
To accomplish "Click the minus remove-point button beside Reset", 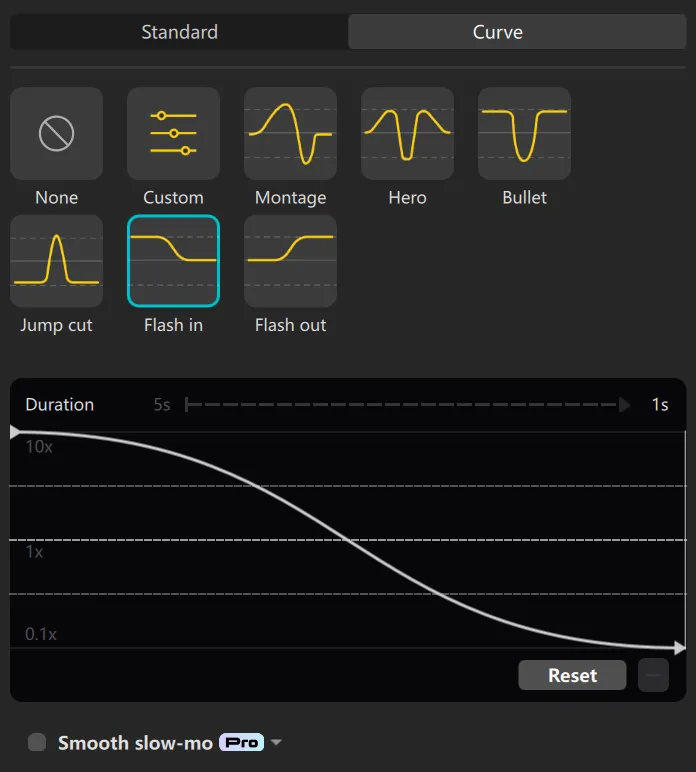I will [653, 675].
